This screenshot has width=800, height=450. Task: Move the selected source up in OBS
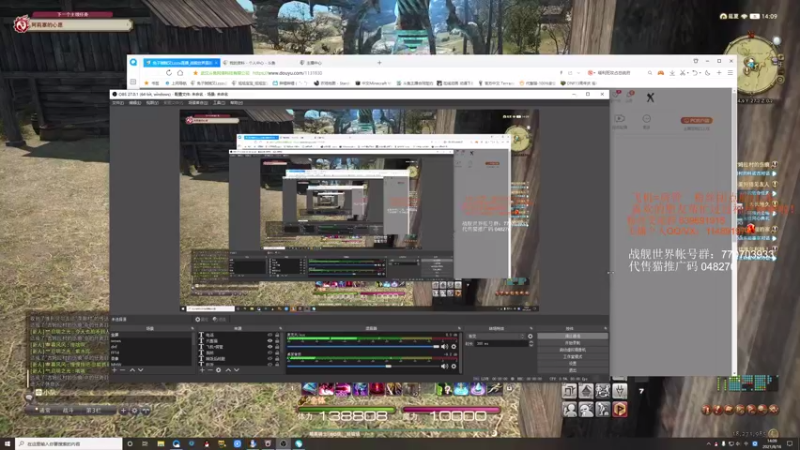[x=228, y=370]
